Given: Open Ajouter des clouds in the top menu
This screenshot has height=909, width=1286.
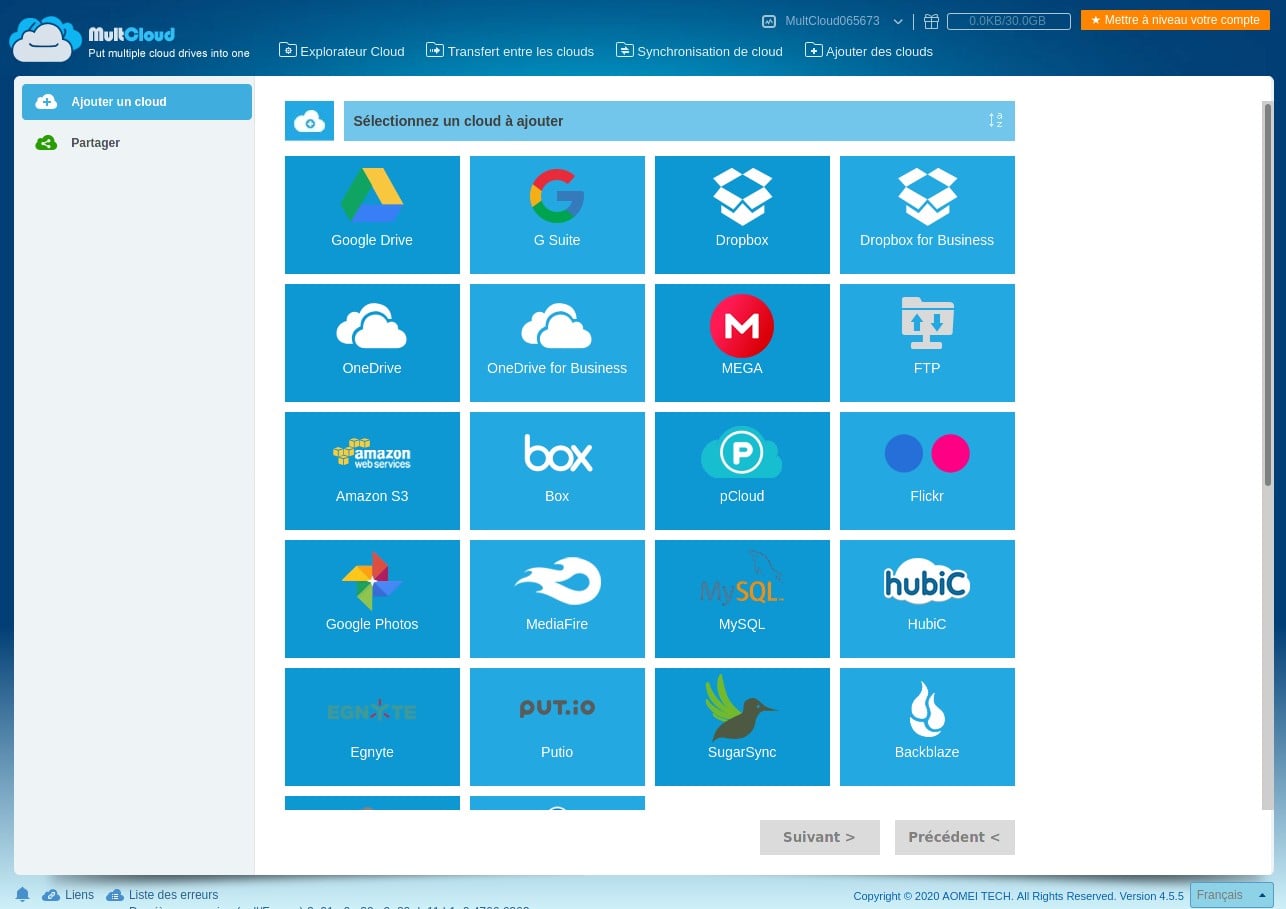Looking at the screenshot, I should pos(869,51).
